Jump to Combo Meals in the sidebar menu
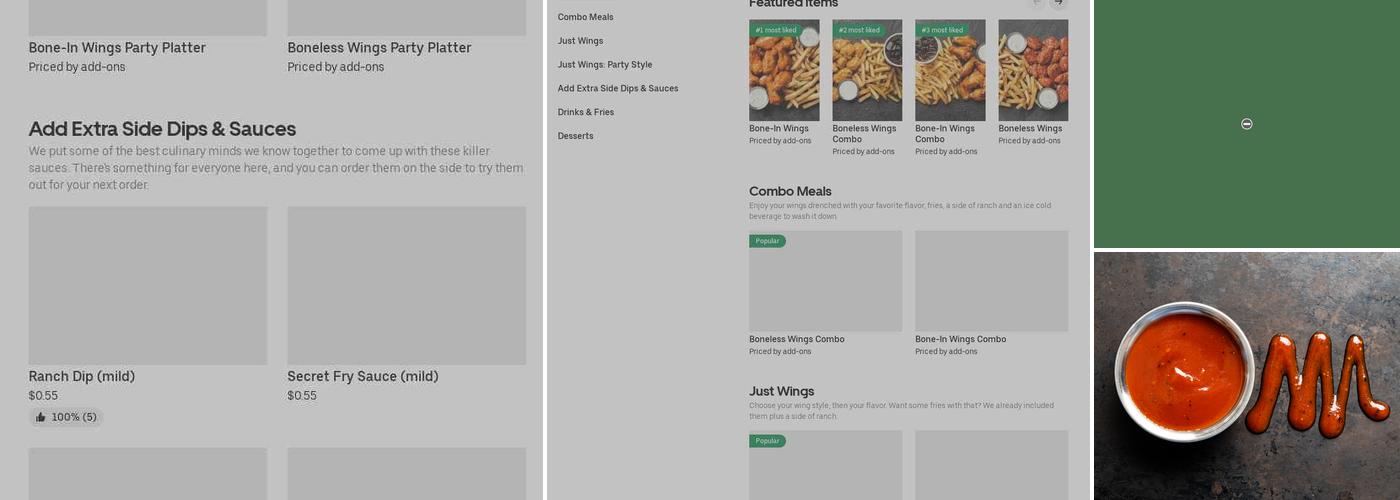 click(x=585, y=17)
